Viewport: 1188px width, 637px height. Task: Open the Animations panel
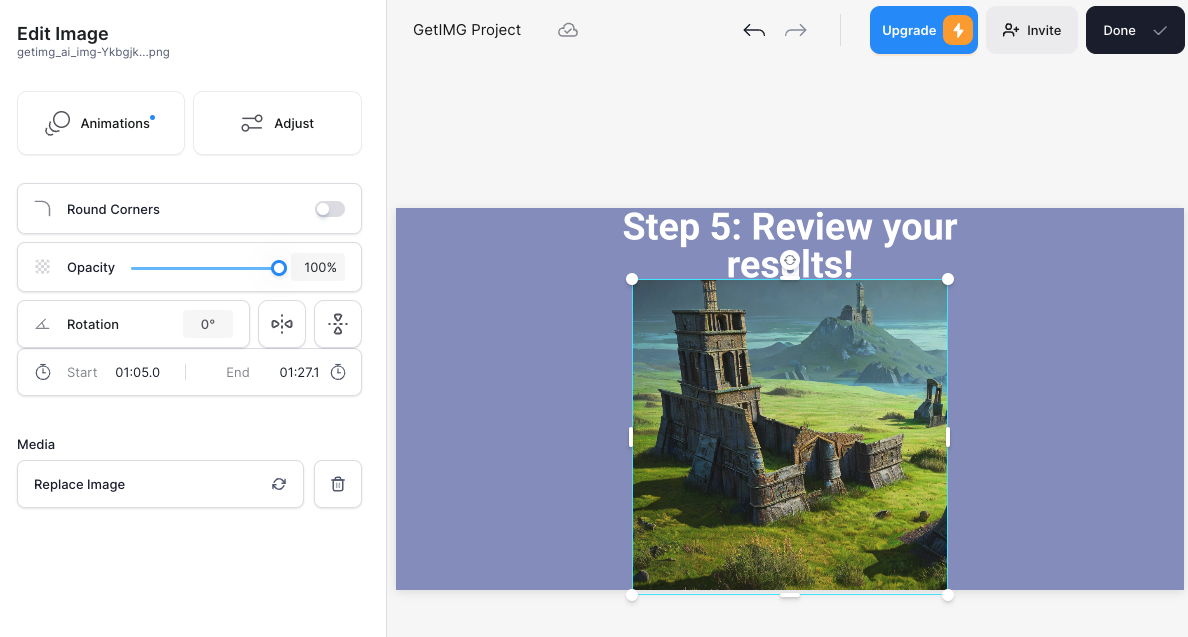click(x=101, y=123)
